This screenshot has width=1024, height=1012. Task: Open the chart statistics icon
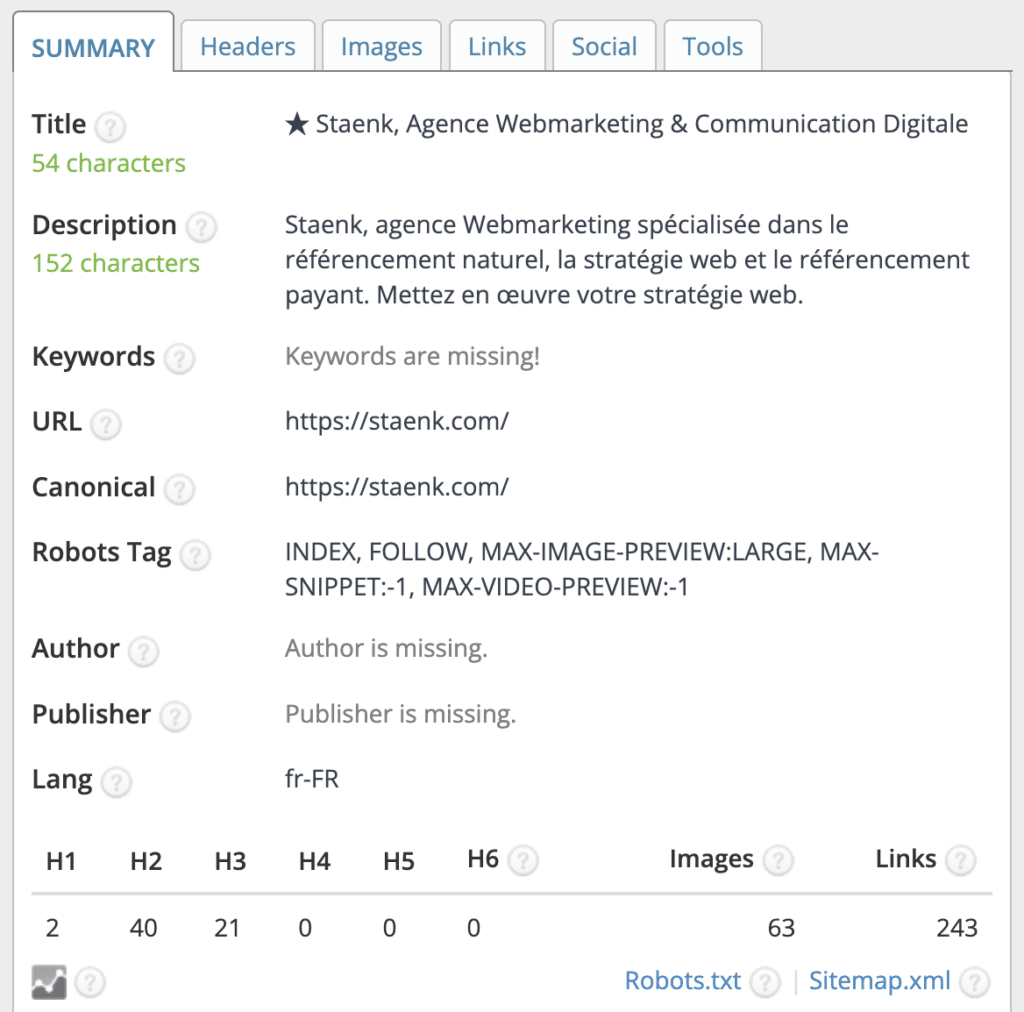(49, 982)
